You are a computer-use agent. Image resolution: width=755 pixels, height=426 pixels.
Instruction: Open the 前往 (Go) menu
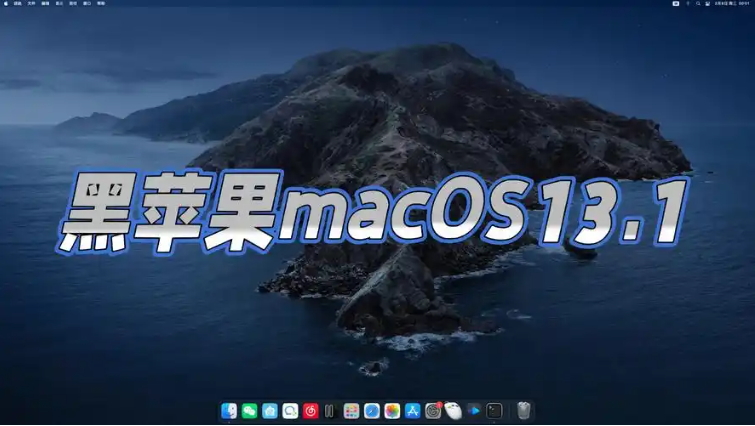click(x=73, y=3)
